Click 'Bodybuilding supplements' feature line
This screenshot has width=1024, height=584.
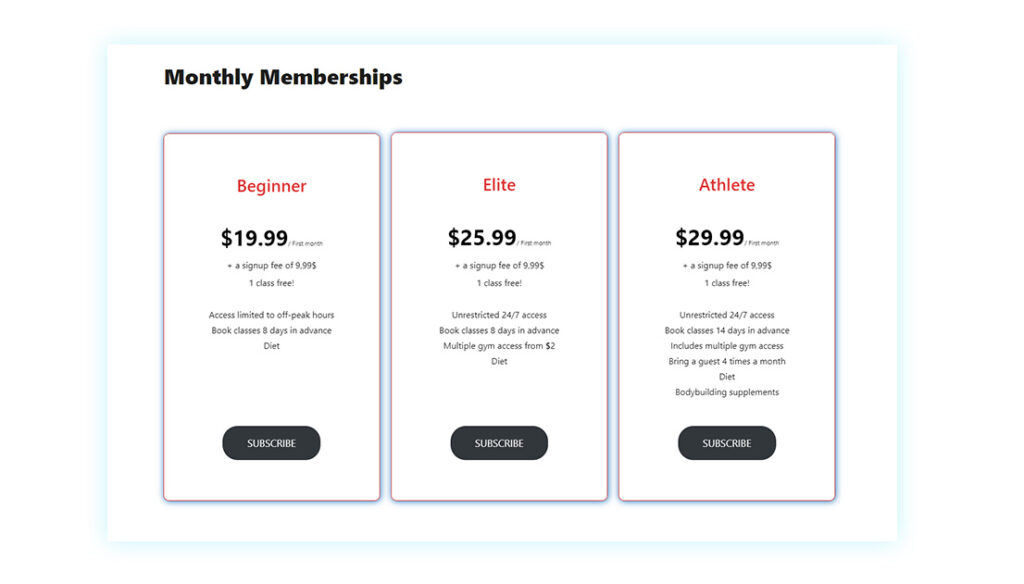click(x=727, y=392)
